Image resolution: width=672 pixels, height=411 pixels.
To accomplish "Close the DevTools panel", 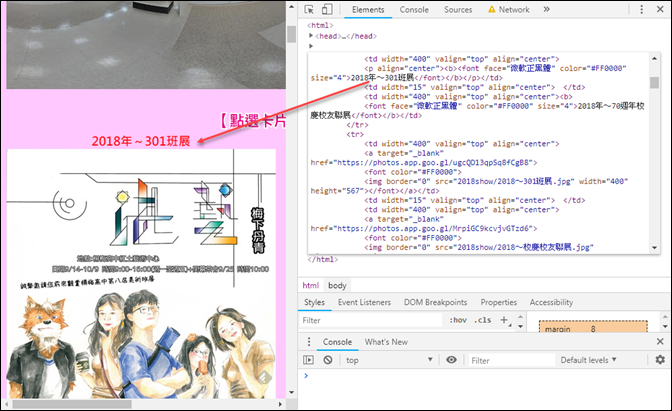I will [x=660, y=9].
